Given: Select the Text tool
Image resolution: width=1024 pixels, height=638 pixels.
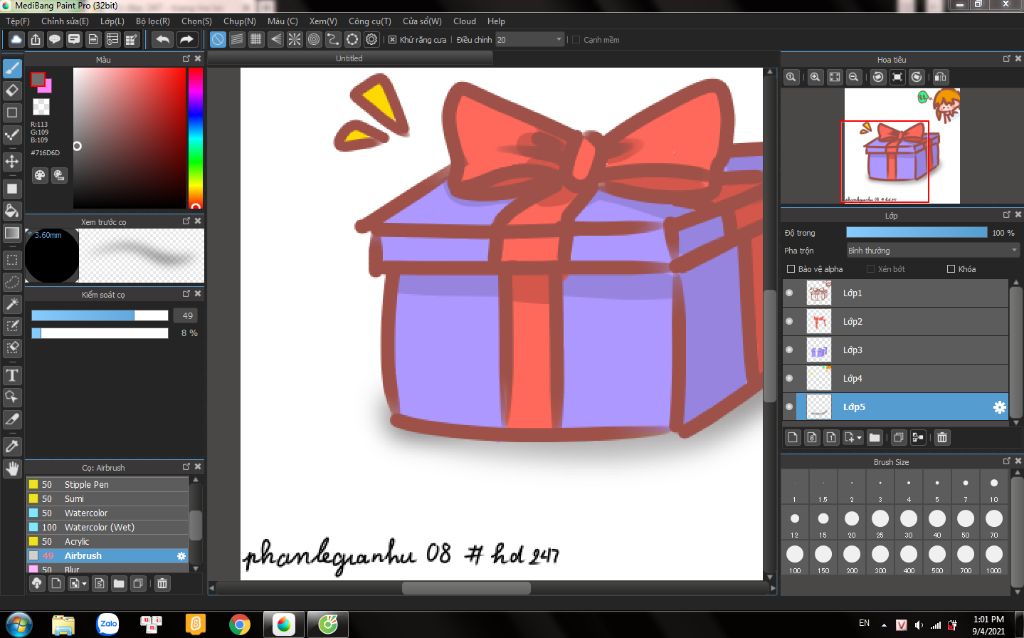Looking at the screenshot, I should tap(12, 375).
